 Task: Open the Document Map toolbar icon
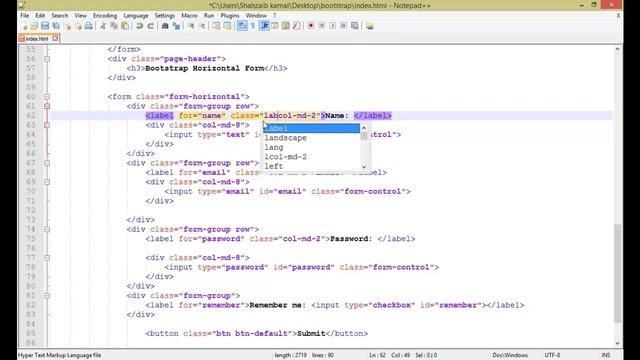coord(286,26)
